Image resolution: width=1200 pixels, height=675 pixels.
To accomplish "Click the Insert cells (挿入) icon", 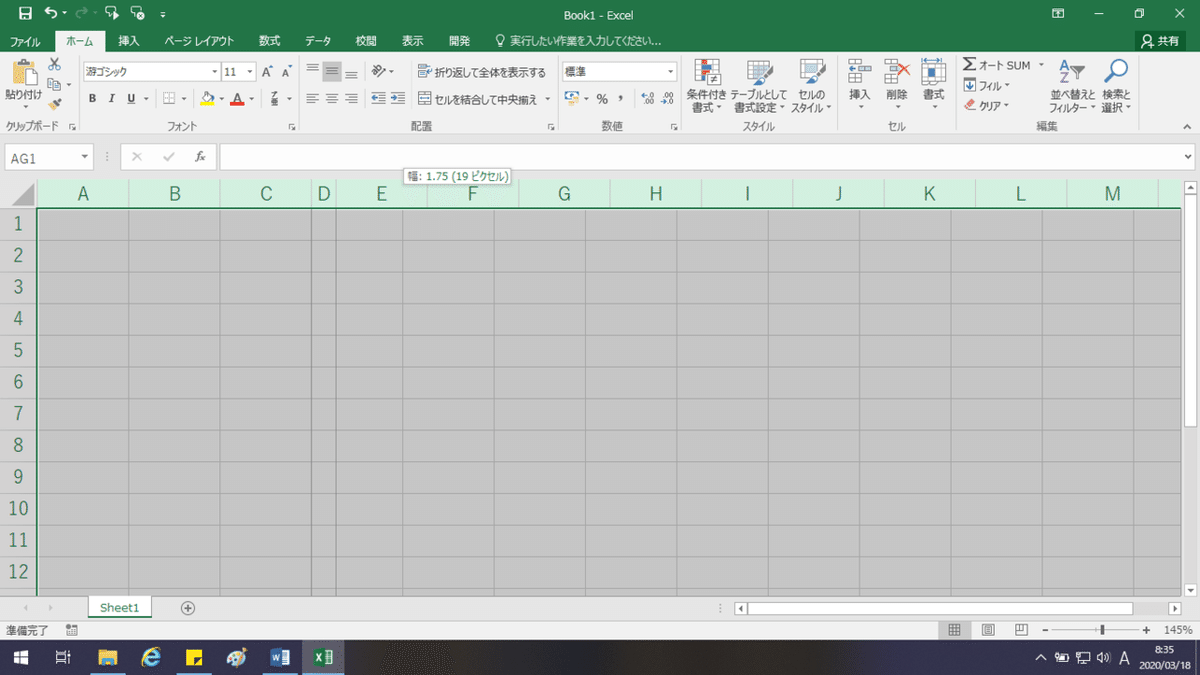I will (859, 72).
